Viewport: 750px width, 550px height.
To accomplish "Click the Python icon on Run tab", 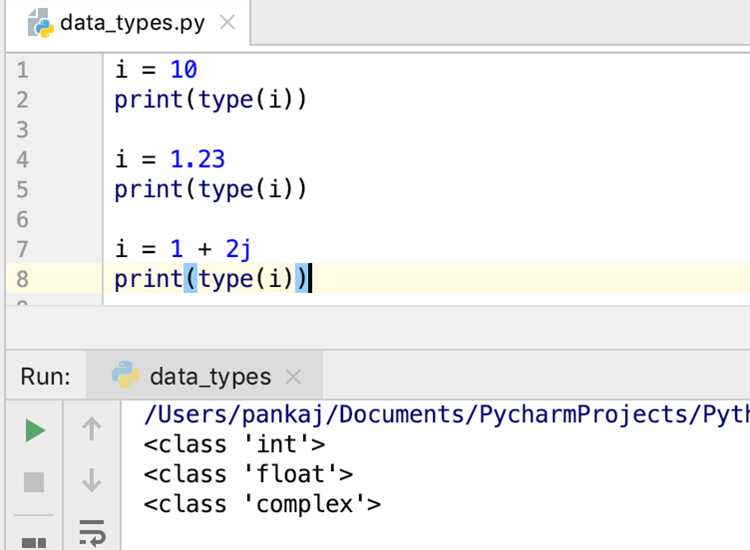I will click(125, 375).
